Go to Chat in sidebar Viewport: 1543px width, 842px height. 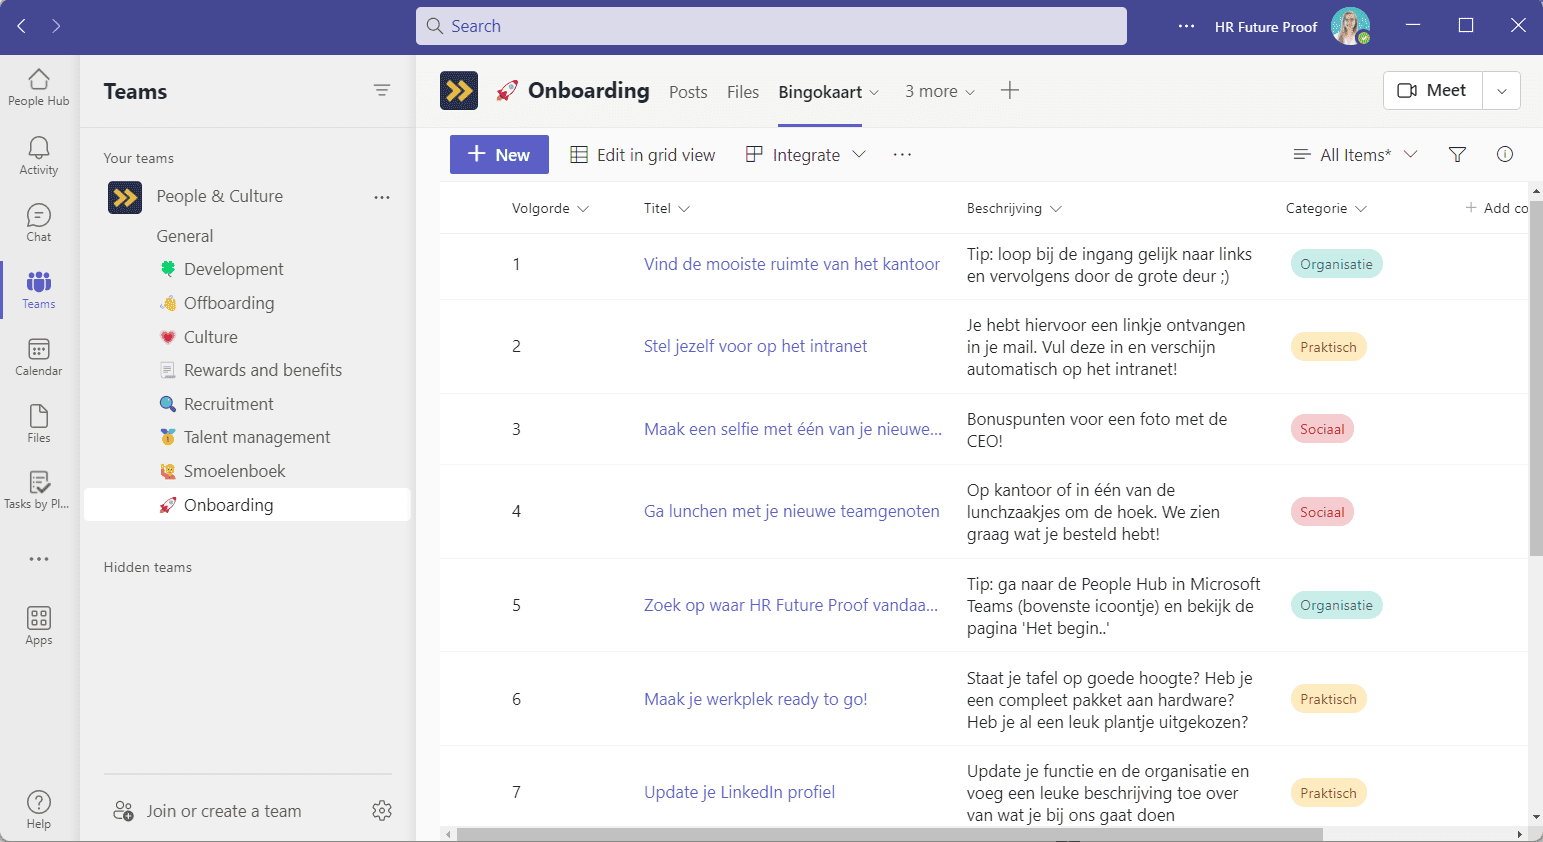click(39, 222)
